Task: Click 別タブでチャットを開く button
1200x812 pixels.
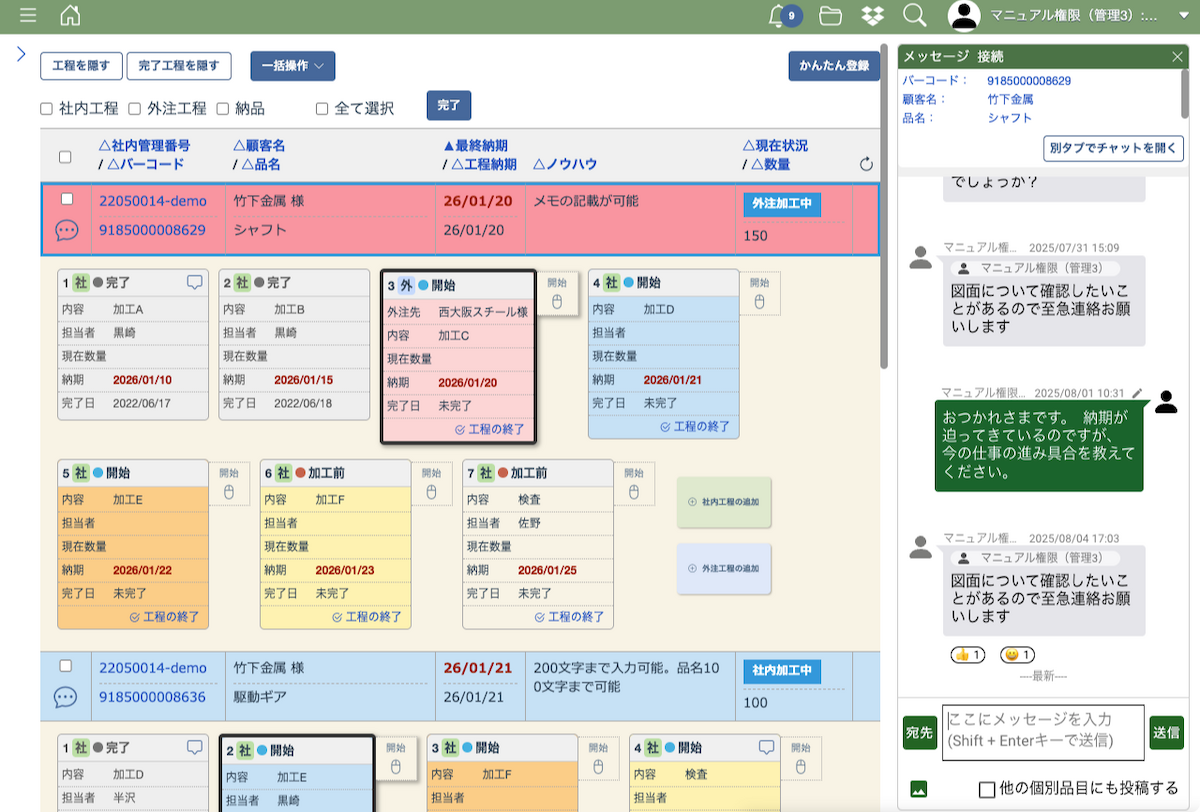Action: [1113, 148]
